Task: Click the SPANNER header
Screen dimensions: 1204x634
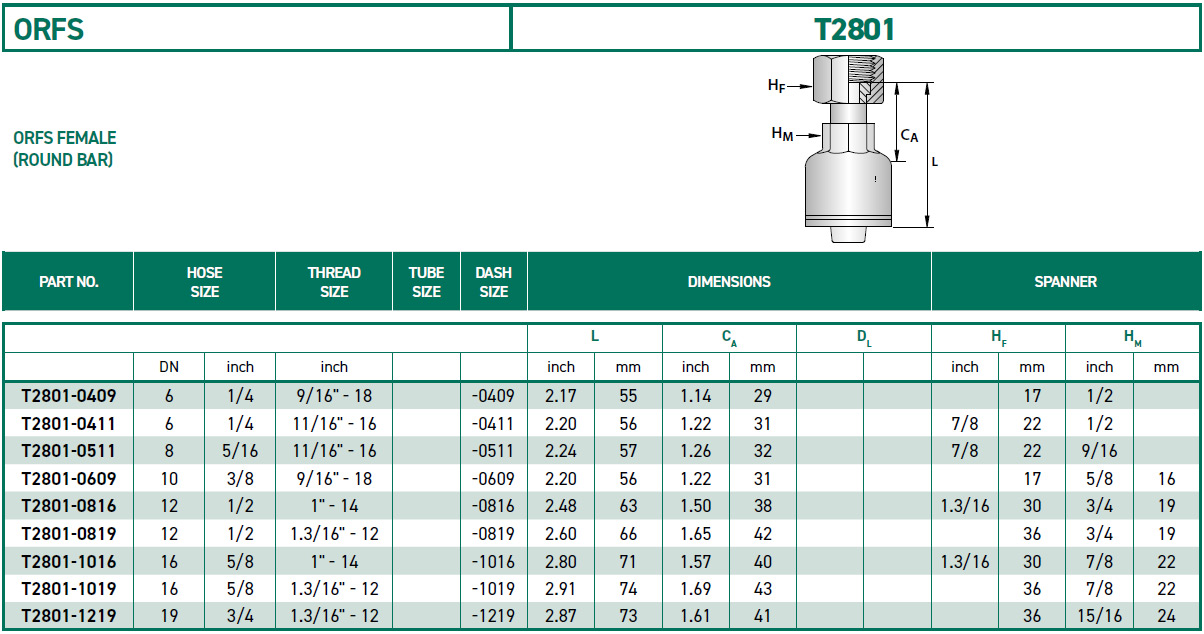Action: (1065, 282)
